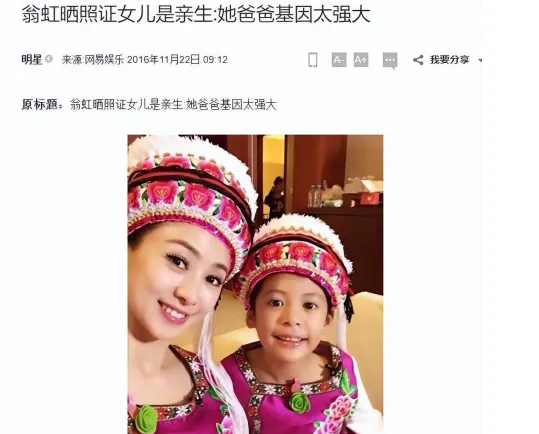
Task: Increase font size with A+ icon
Action: point(361,60)
